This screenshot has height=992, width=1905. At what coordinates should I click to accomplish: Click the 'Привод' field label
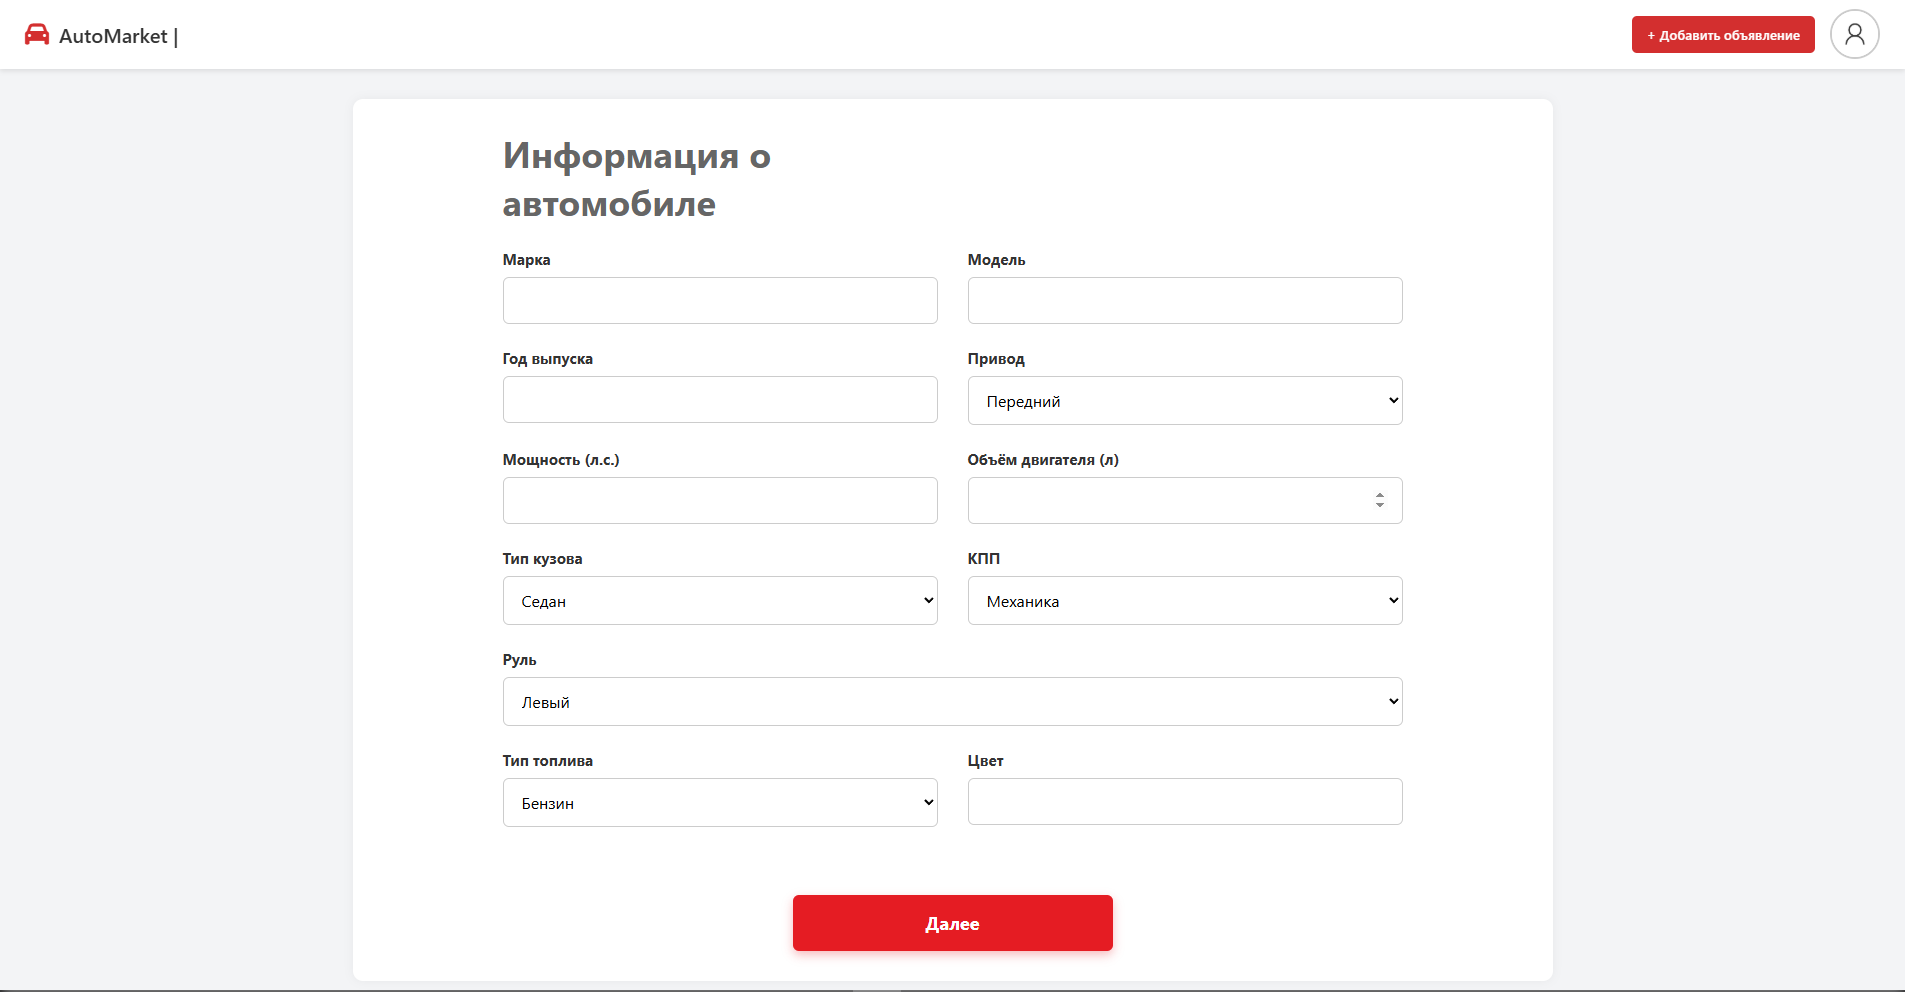995,359
